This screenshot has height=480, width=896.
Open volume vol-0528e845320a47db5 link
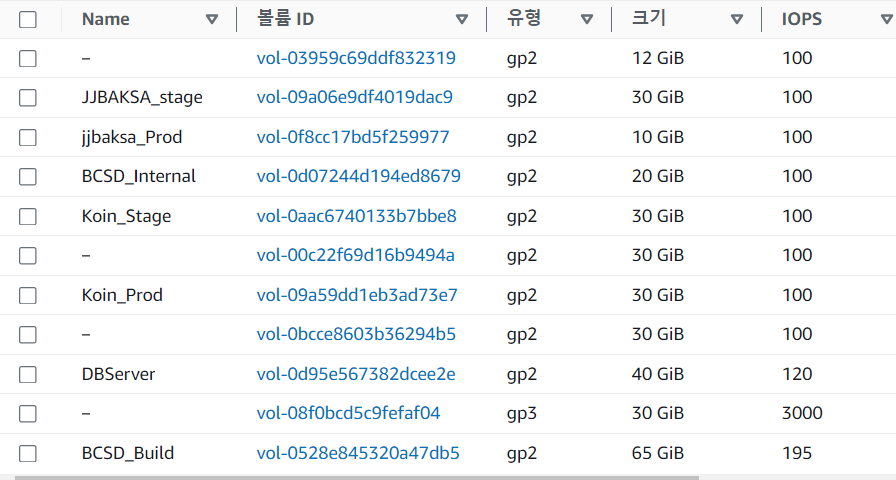358,453
